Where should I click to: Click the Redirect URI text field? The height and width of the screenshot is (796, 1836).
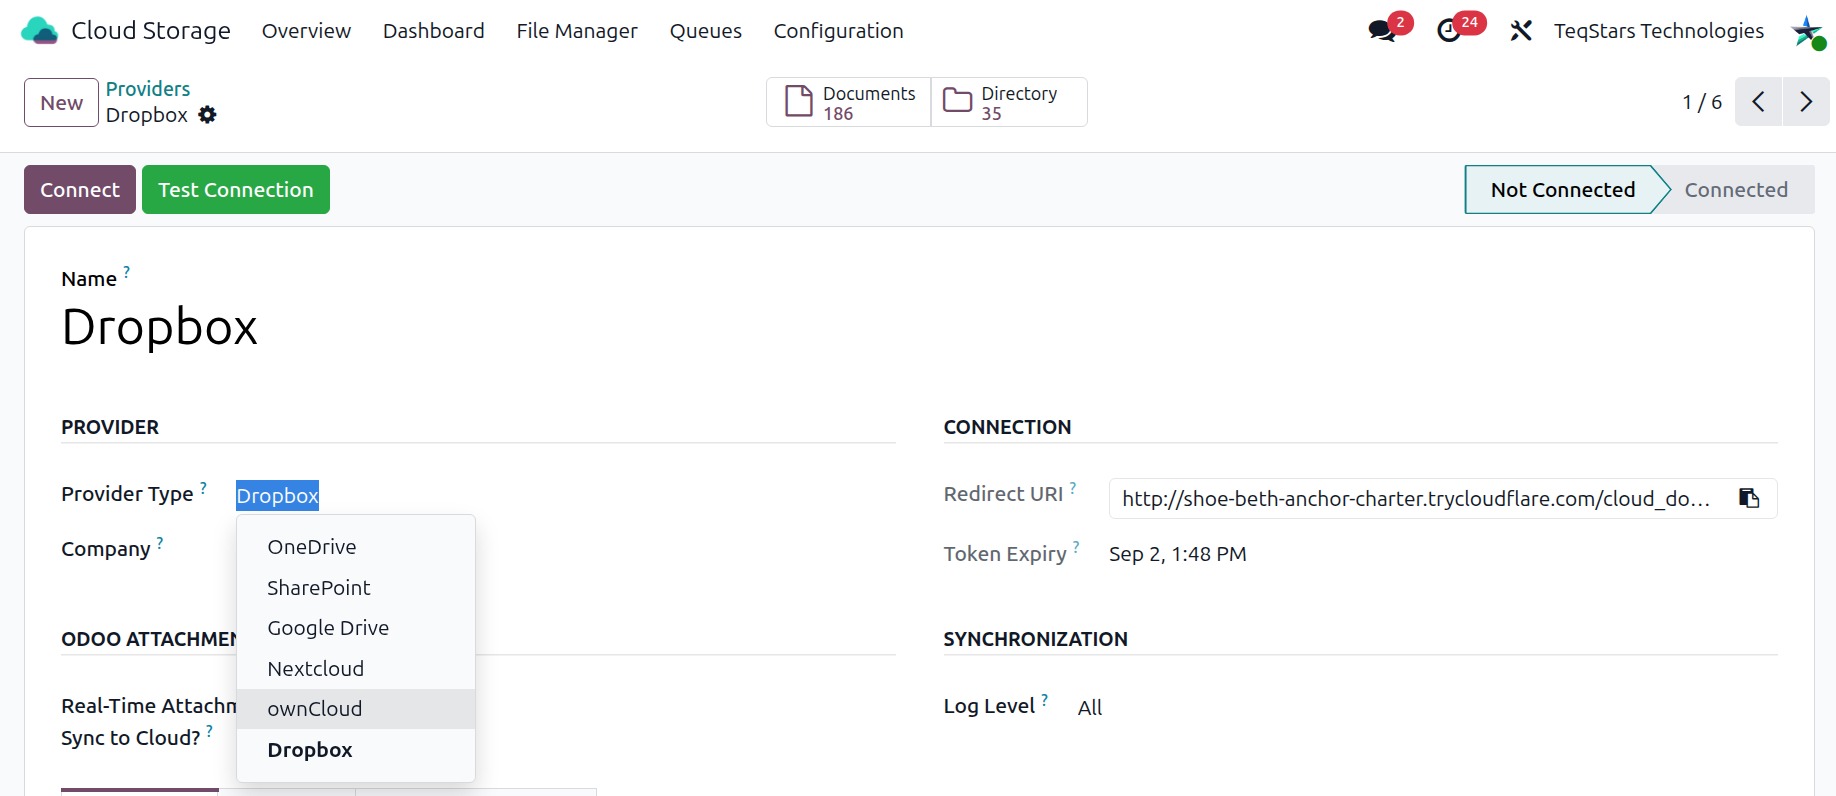coord(1416,498)
